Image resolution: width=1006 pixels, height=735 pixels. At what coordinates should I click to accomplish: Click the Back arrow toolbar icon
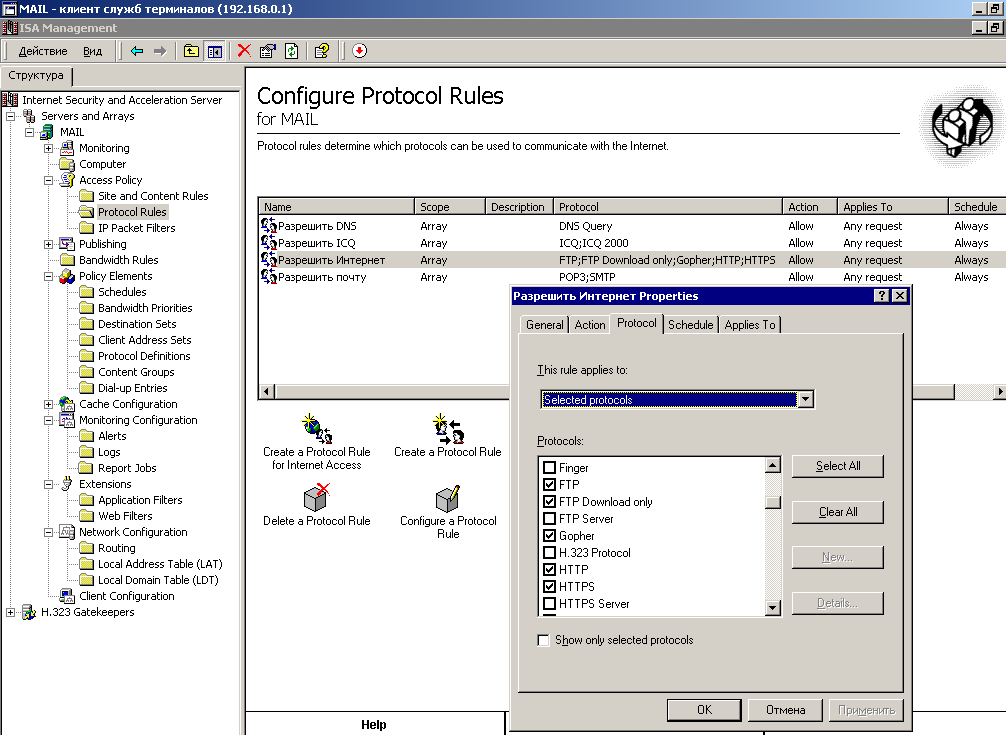coord(137,51)
